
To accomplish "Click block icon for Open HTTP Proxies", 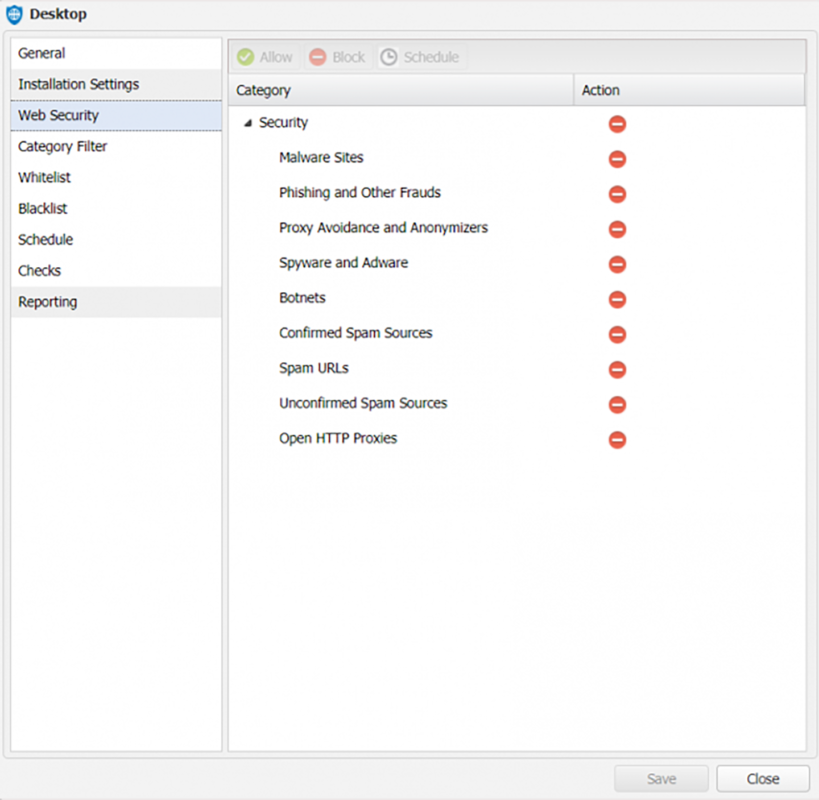I will pos(617,440).
